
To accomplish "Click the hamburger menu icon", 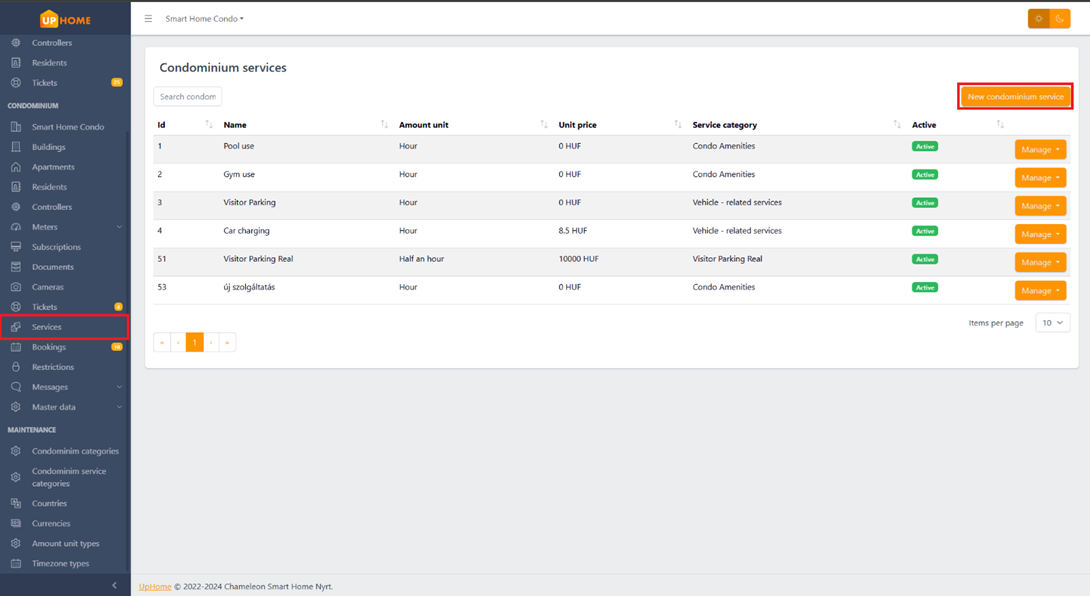I will pyautogui.click(x=148, y=19).
